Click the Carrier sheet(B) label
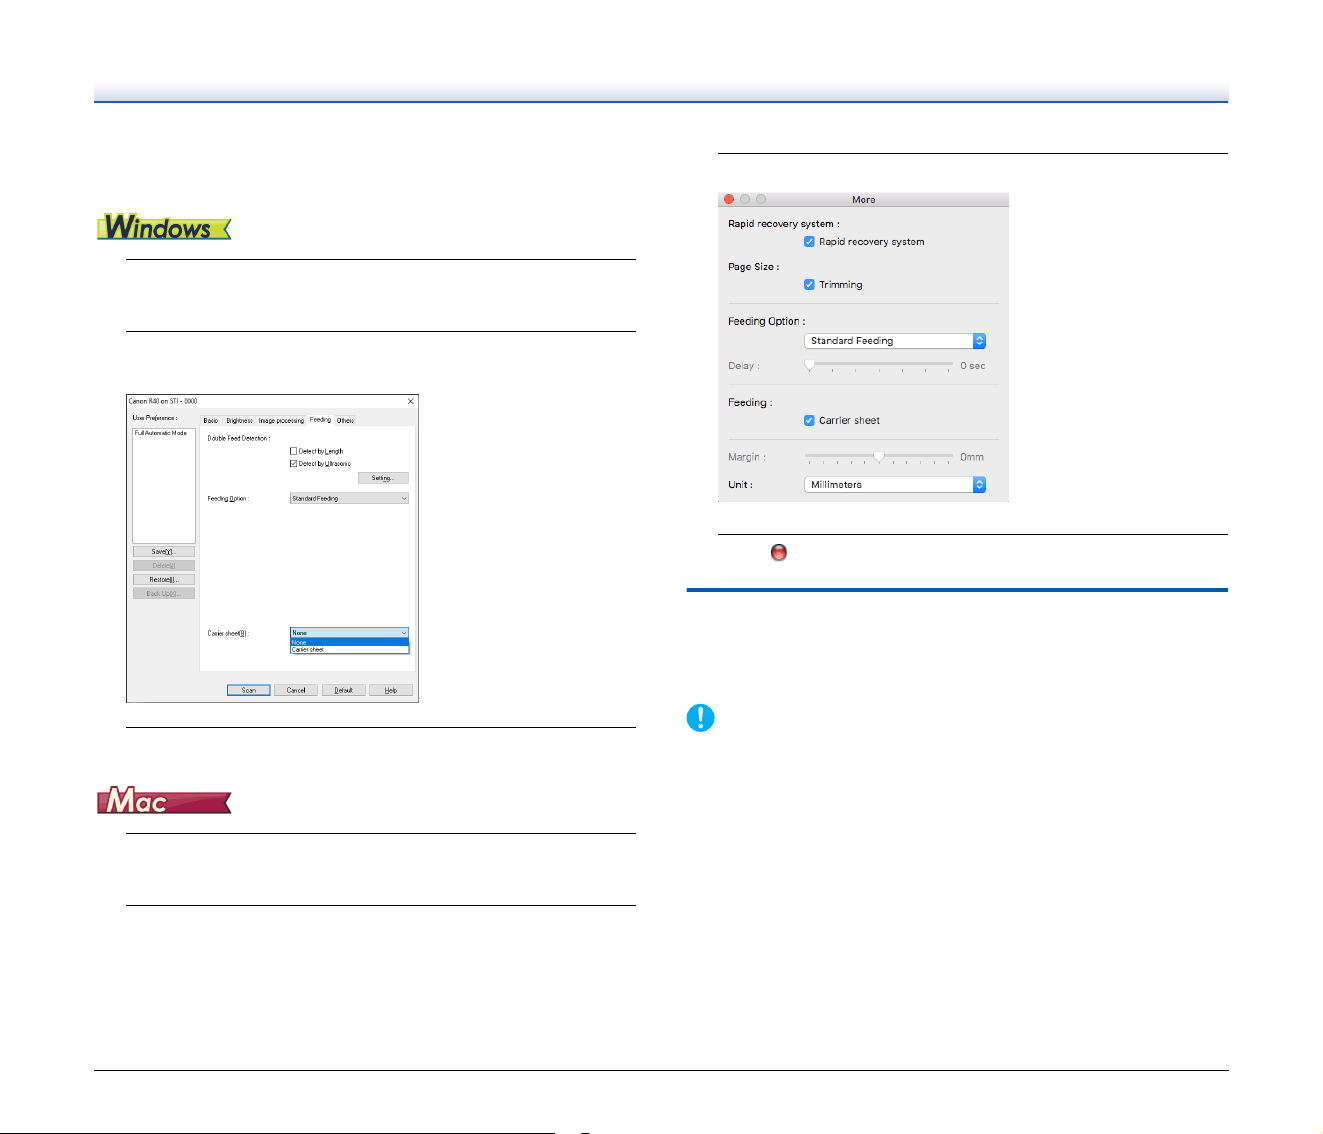The height and width of the screenshot is (1134, 1323). [x=228, y=633]
